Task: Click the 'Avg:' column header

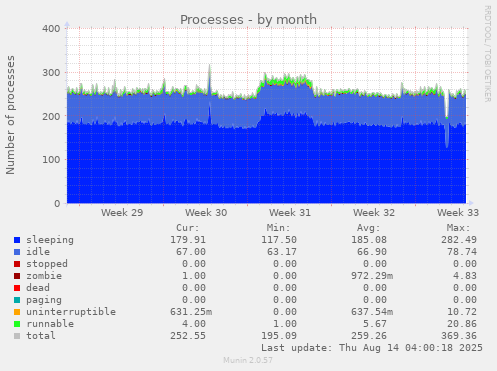Action: click(368, 228)
